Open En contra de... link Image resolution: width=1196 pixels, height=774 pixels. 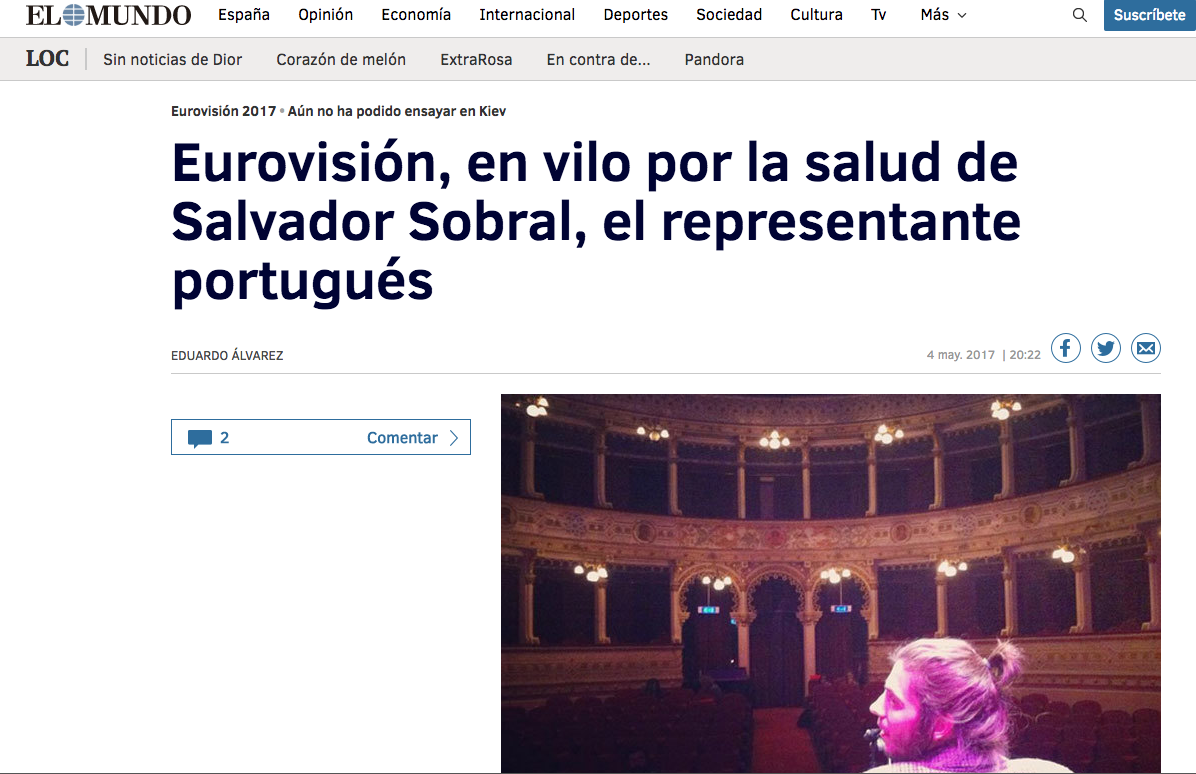click(x=598, y=59)
